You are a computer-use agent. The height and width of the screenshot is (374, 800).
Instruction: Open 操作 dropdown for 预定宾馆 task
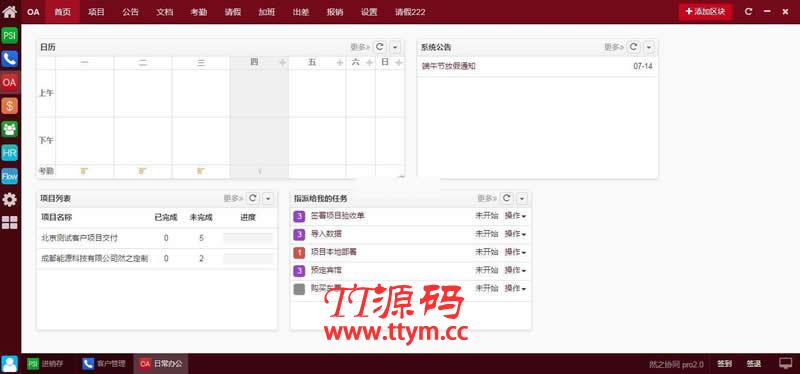[515, 270]
